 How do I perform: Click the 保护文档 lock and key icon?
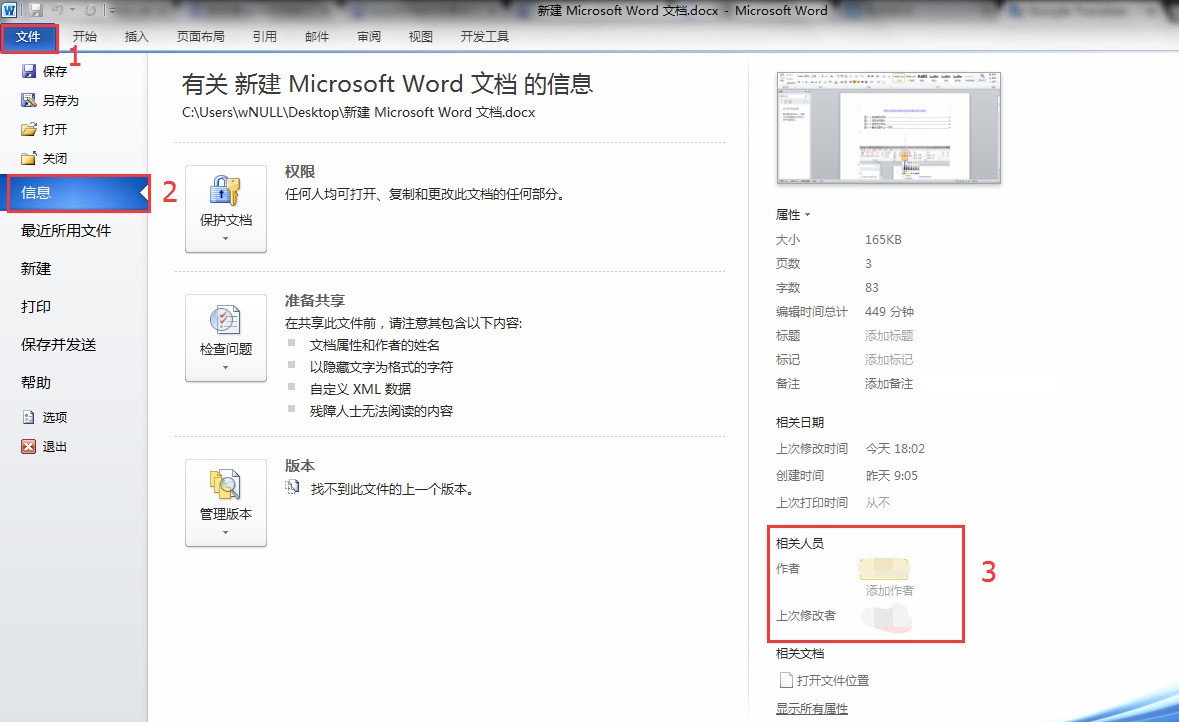(225, 190)
